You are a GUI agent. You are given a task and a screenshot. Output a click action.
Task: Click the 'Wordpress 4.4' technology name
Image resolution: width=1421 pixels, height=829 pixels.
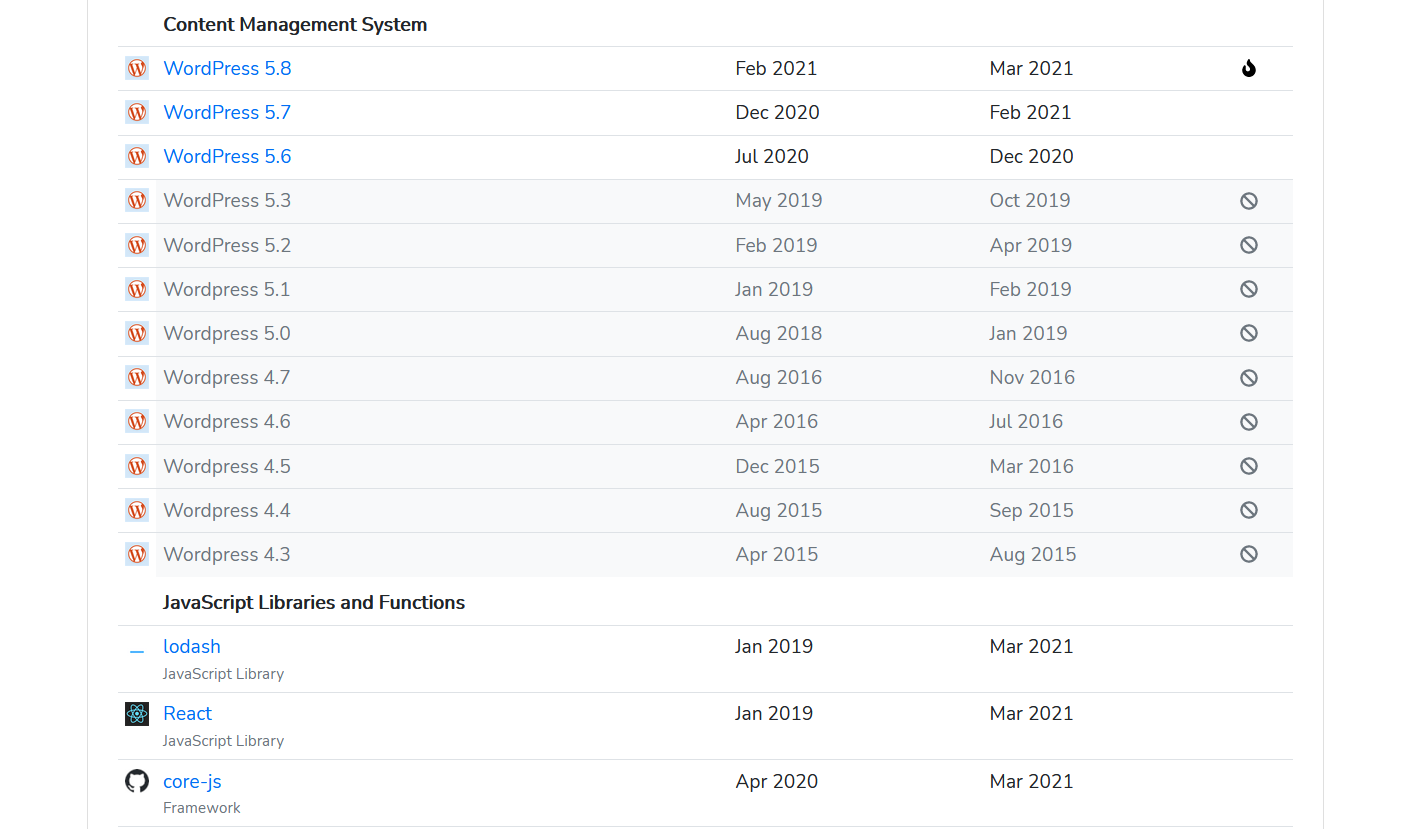point(227,510)
